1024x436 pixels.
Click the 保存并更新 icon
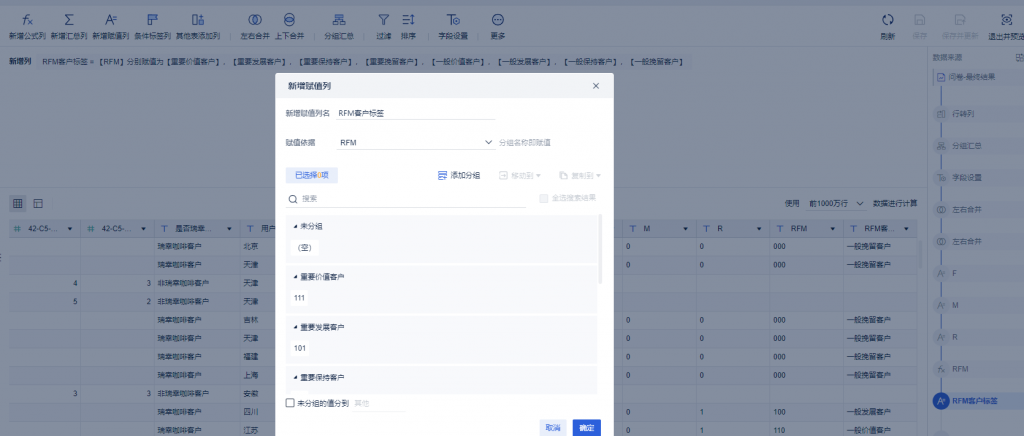tap(960, 20)
